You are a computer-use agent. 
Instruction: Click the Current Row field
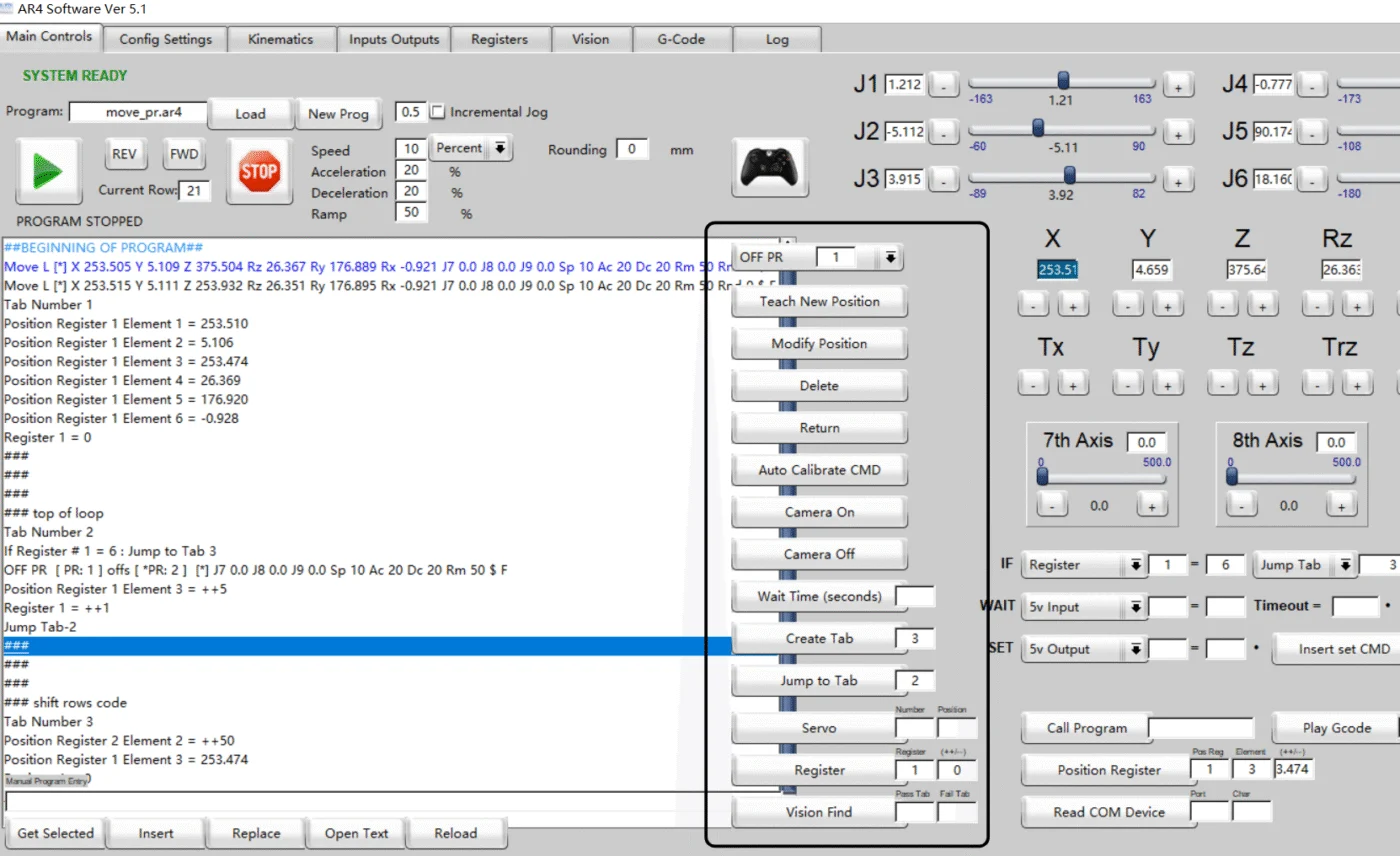coord(195,190)
